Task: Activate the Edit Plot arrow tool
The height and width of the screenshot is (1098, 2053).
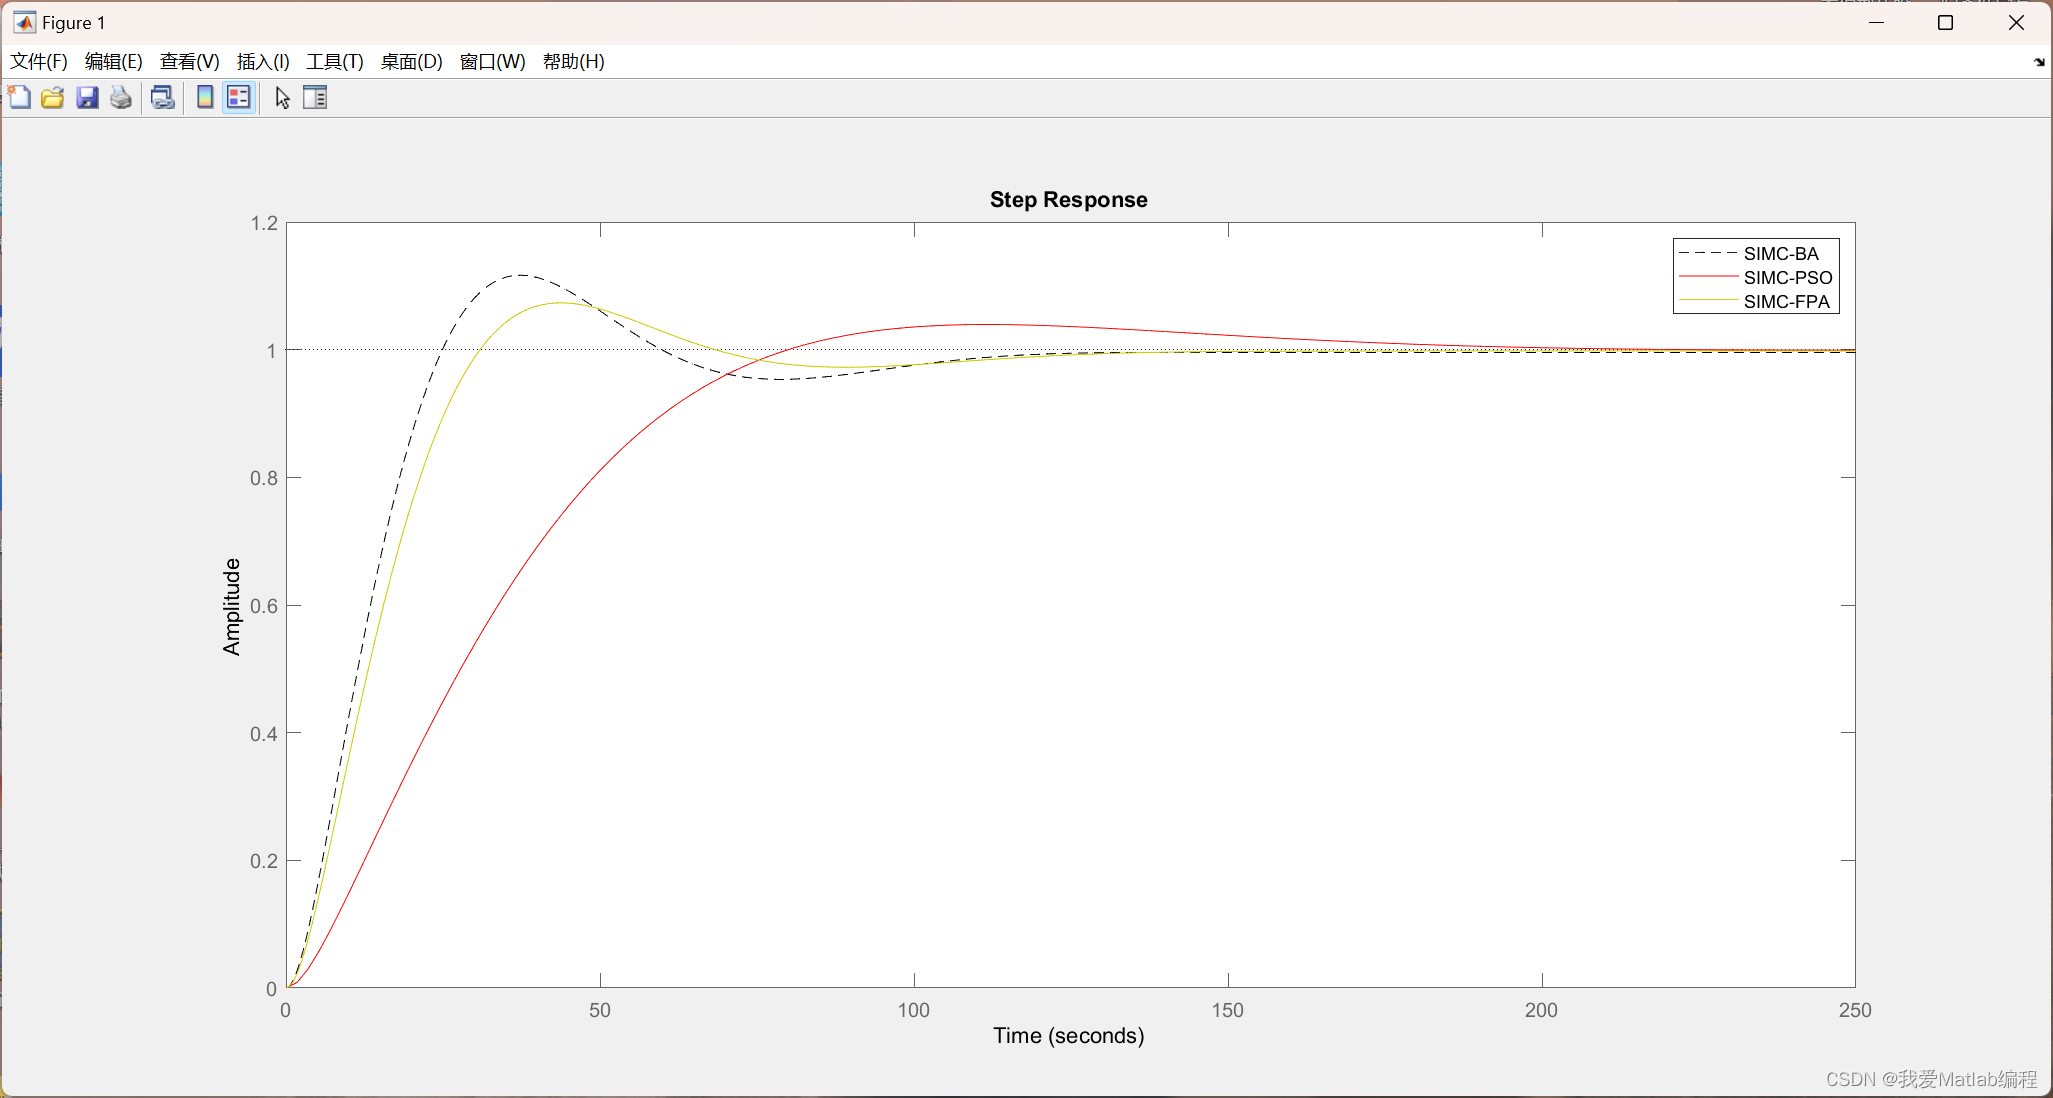Action: click(x=283, y=98)
